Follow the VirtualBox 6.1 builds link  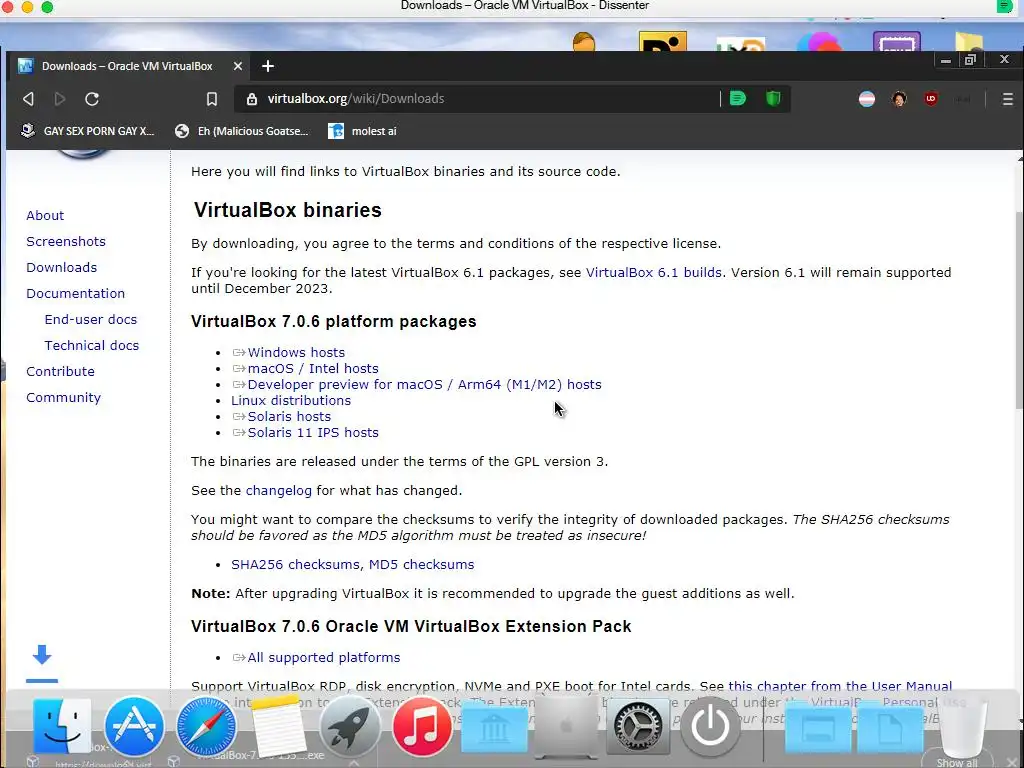[654, 272]
